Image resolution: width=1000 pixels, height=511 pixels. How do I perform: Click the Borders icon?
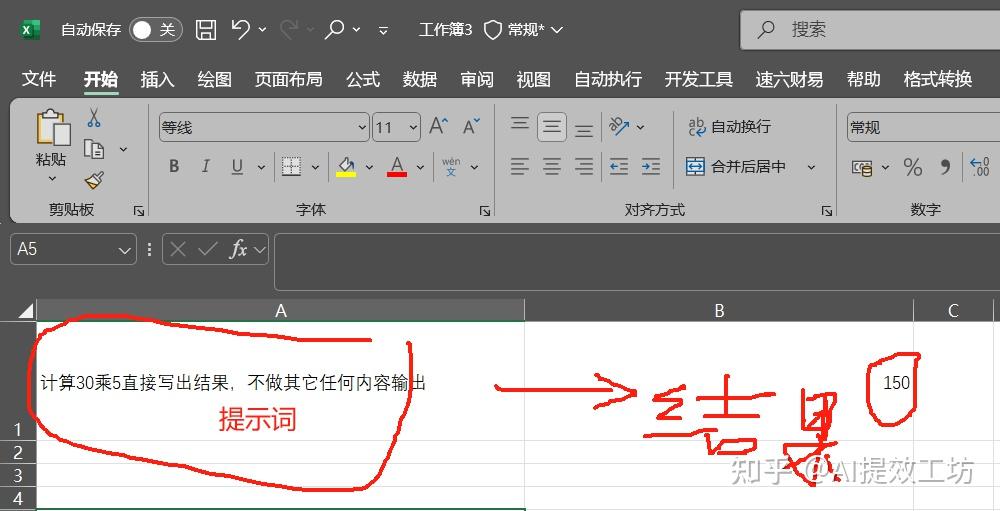[x=291, y=167]
